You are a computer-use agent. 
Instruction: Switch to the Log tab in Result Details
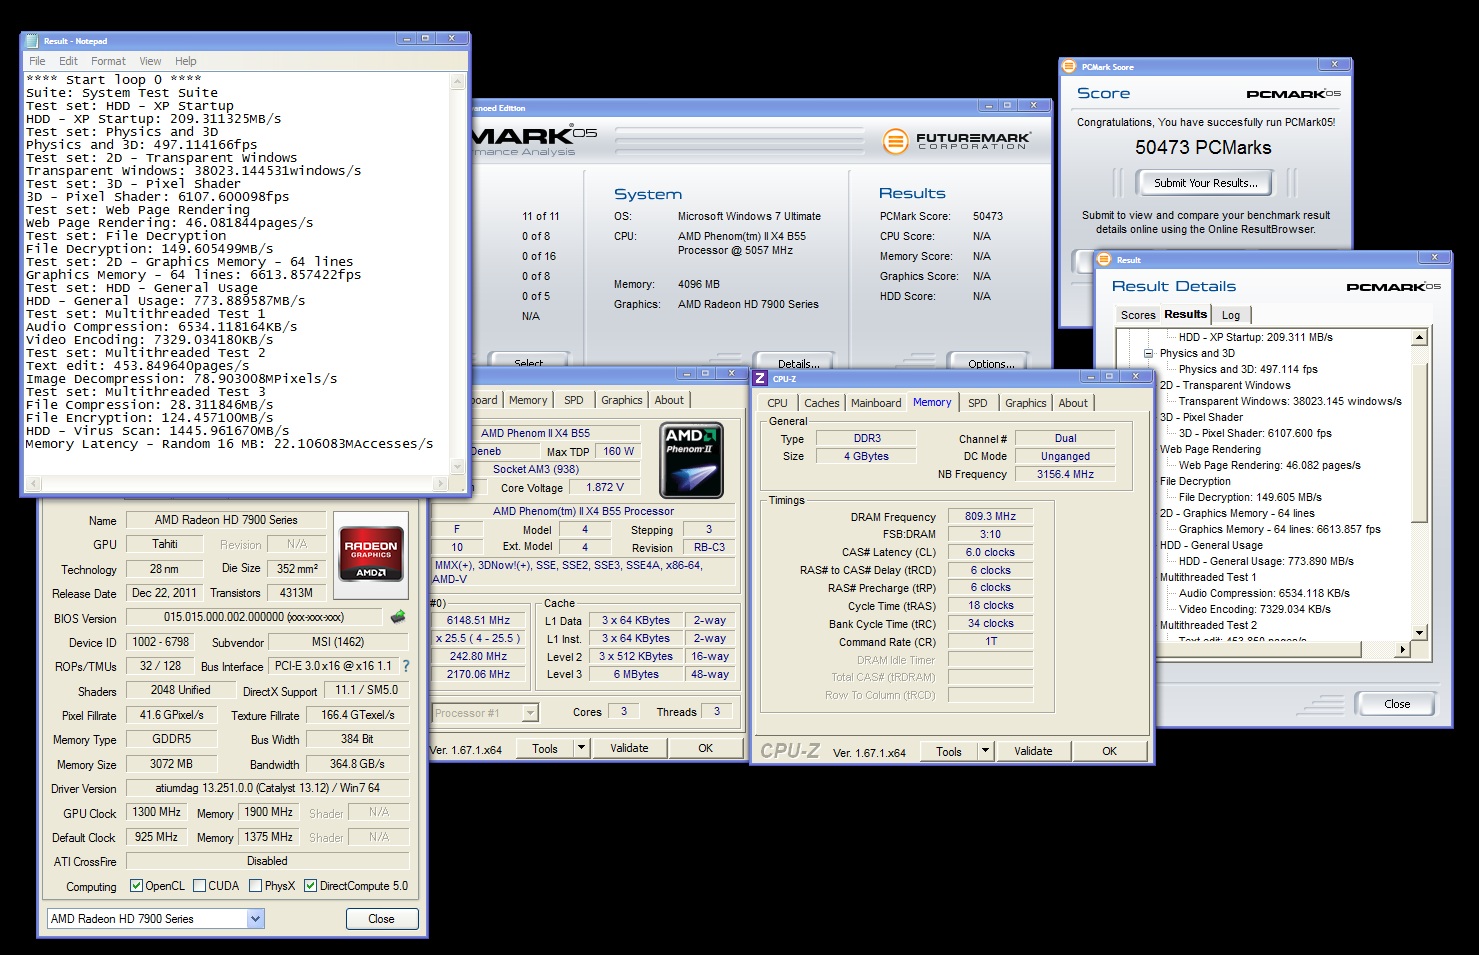point(1231,315)
